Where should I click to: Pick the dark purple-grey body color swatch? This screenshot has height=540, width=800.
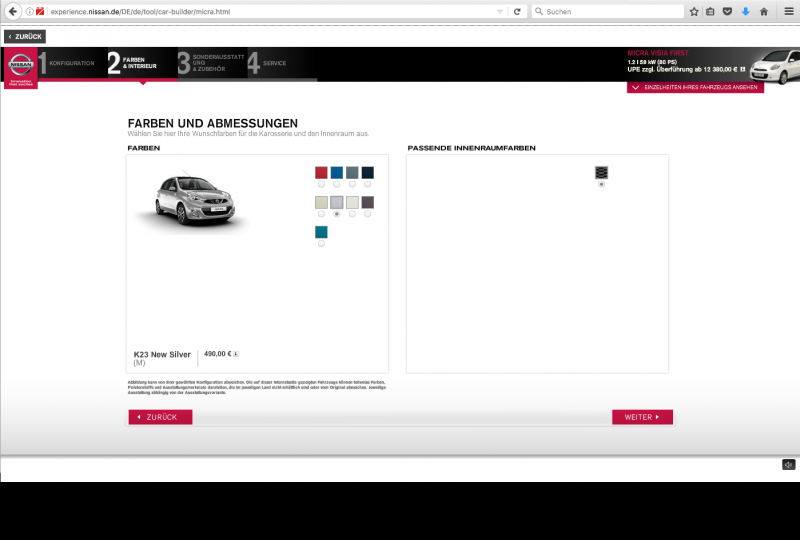click(367, 202)
